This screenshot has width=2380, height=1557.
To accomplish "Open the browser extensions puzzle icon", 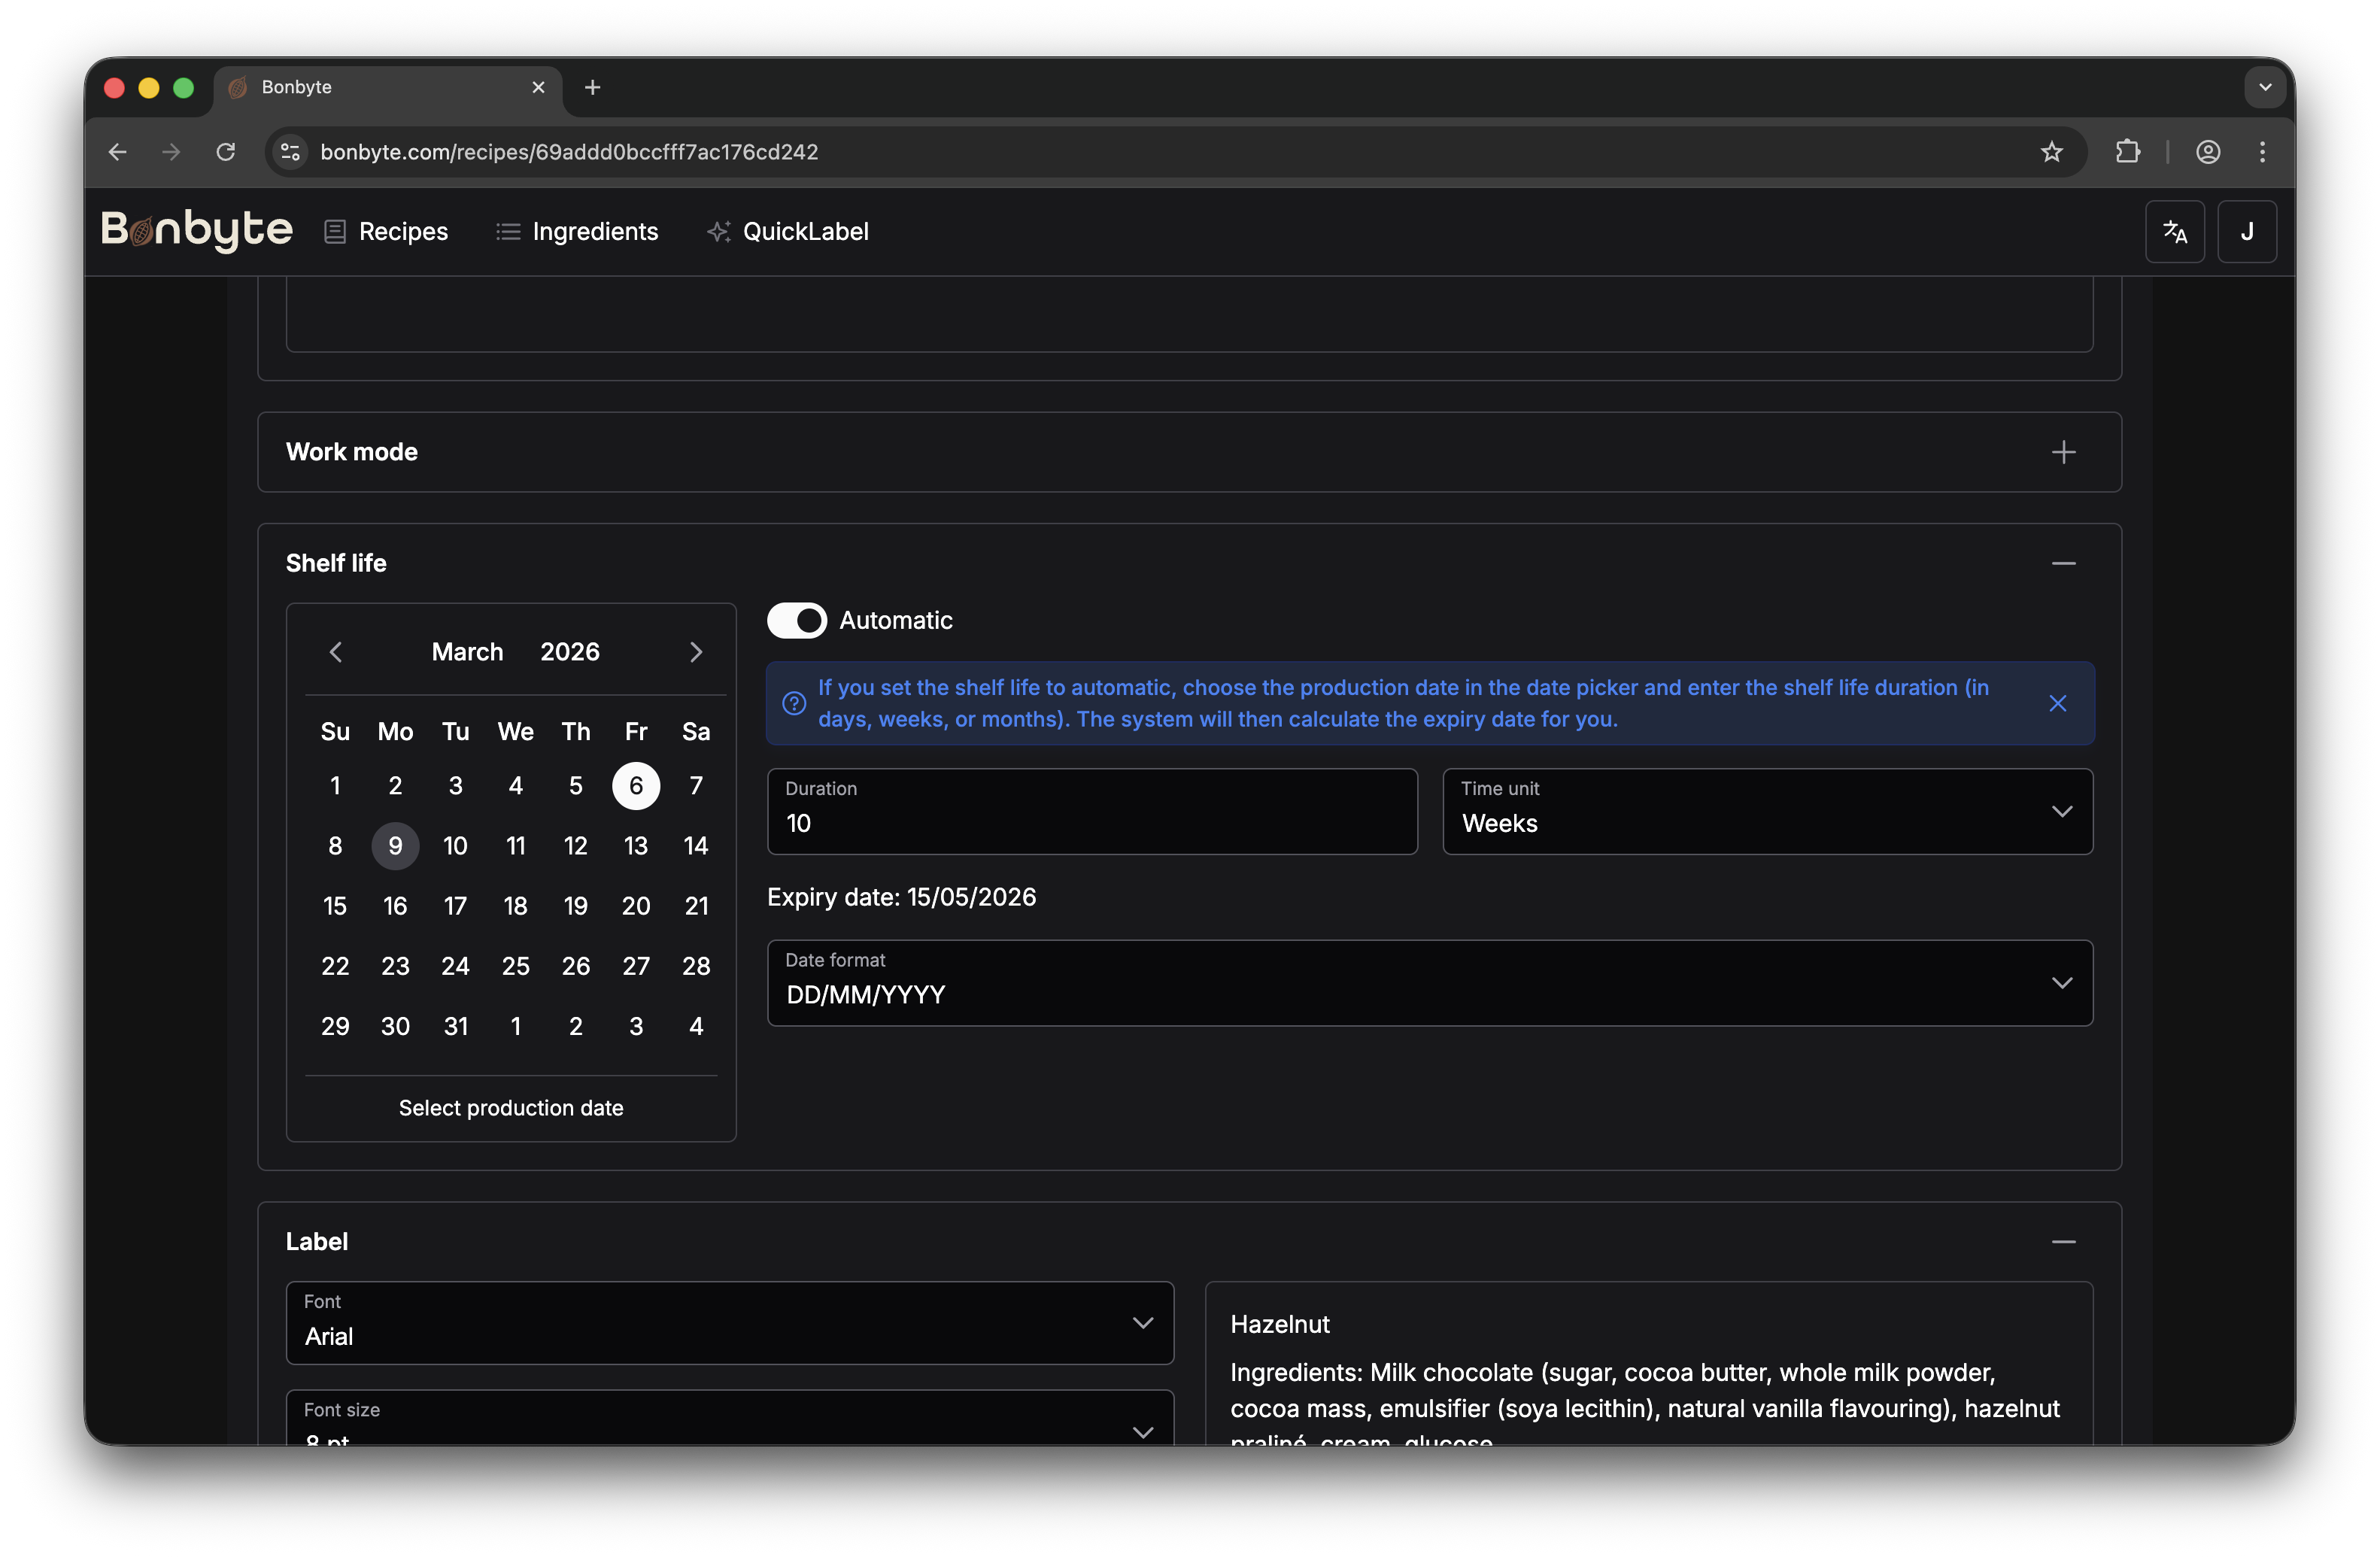I will [x=2128, y=152].
